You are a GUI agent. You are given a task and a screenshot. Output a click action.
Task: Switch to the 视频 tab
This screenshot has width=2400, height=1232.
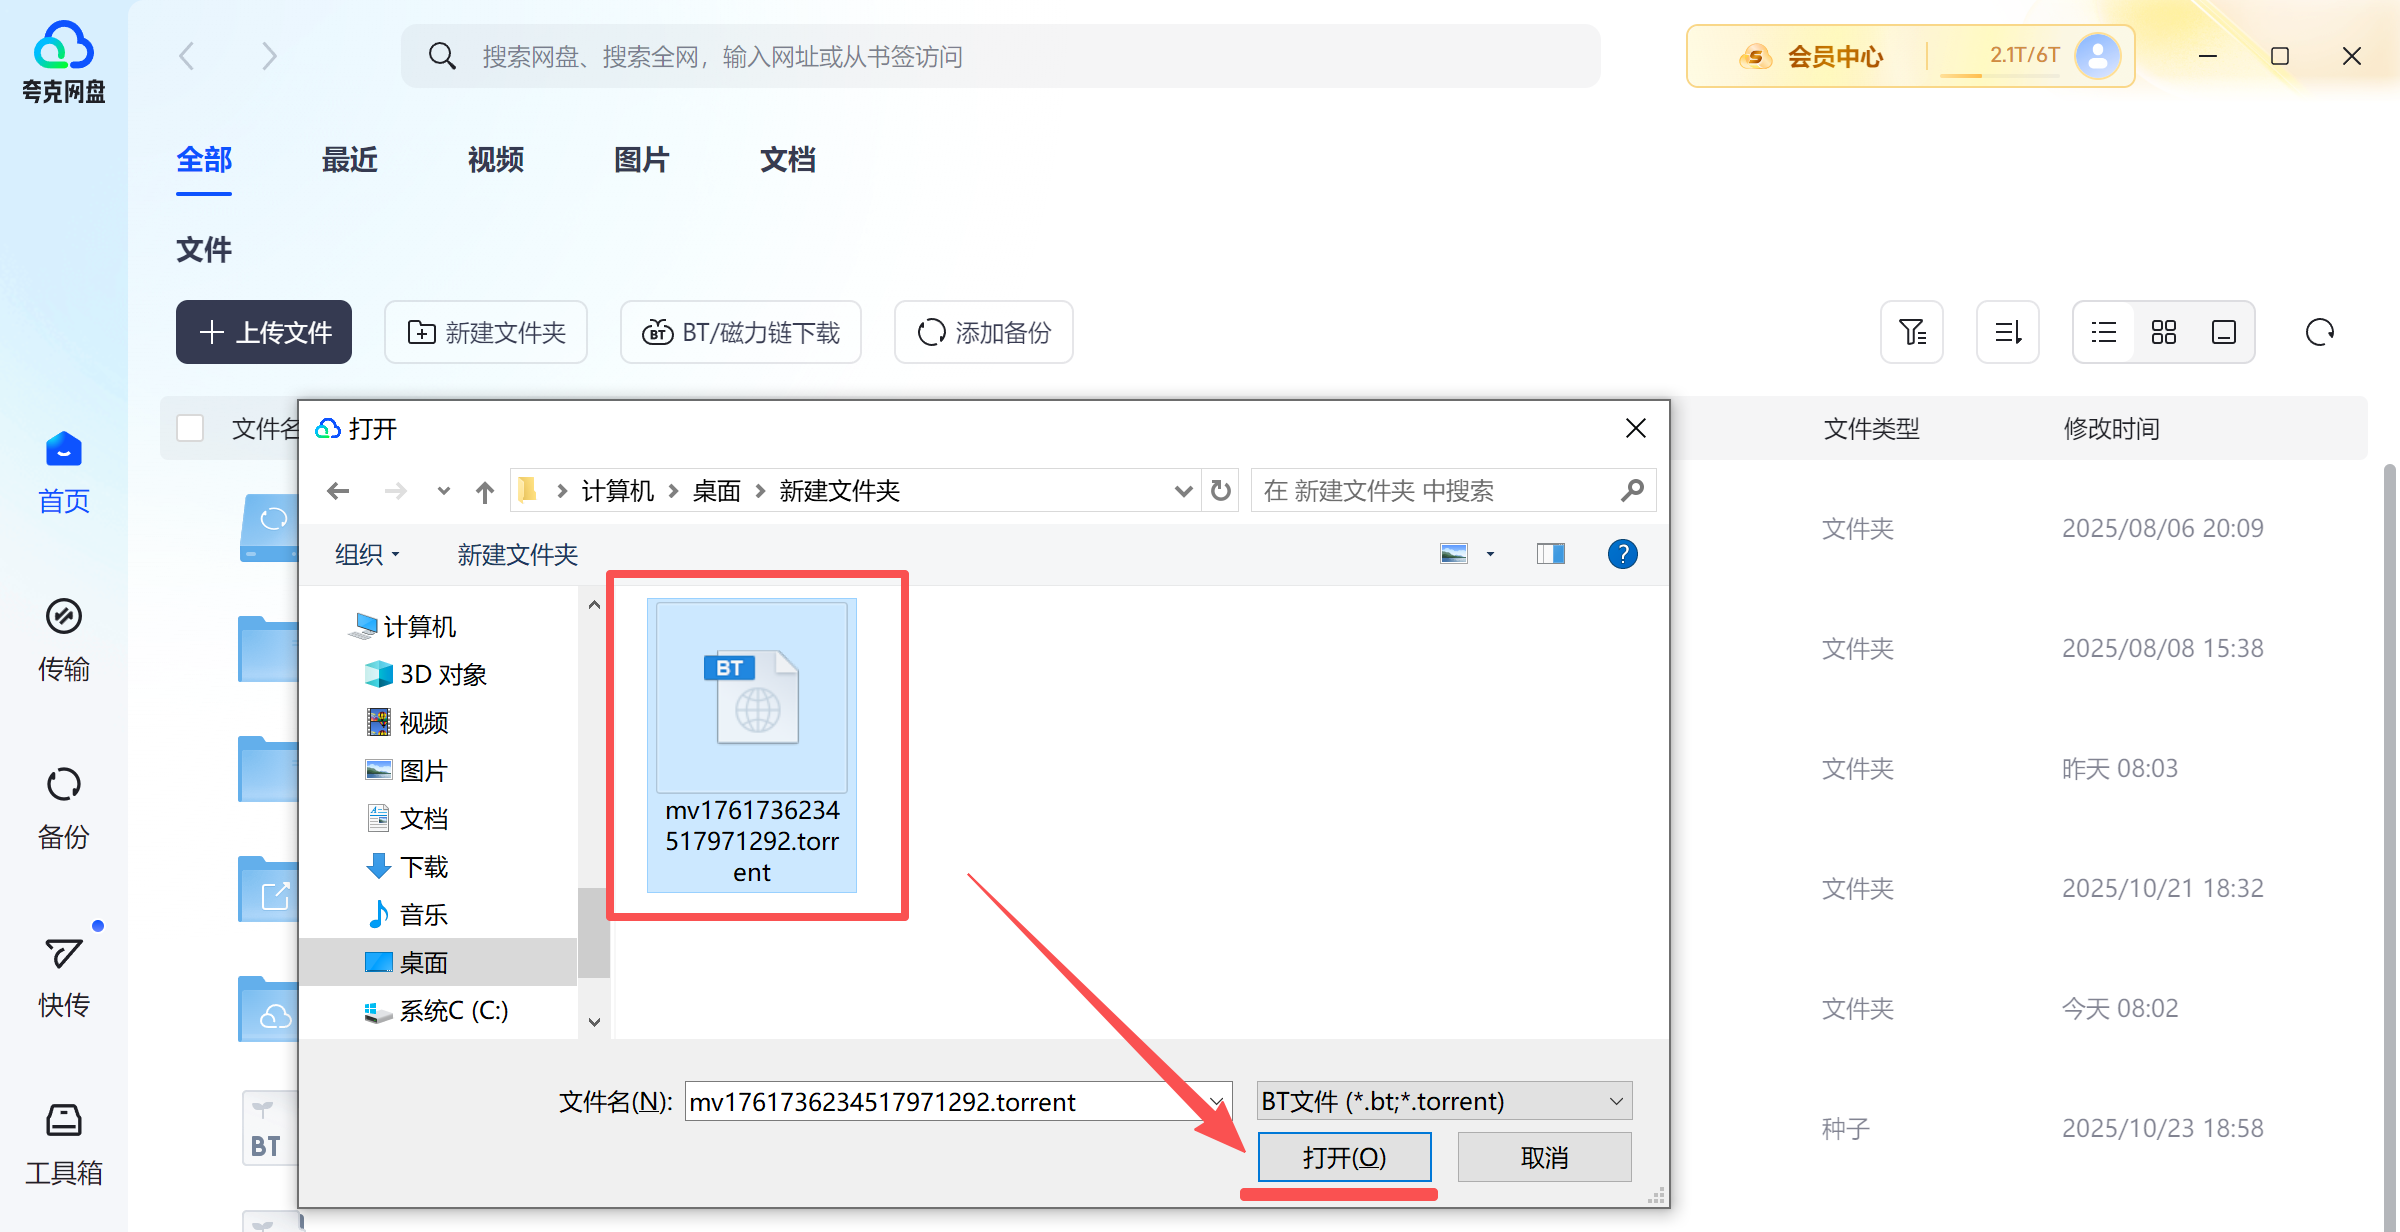click(495, 160)
